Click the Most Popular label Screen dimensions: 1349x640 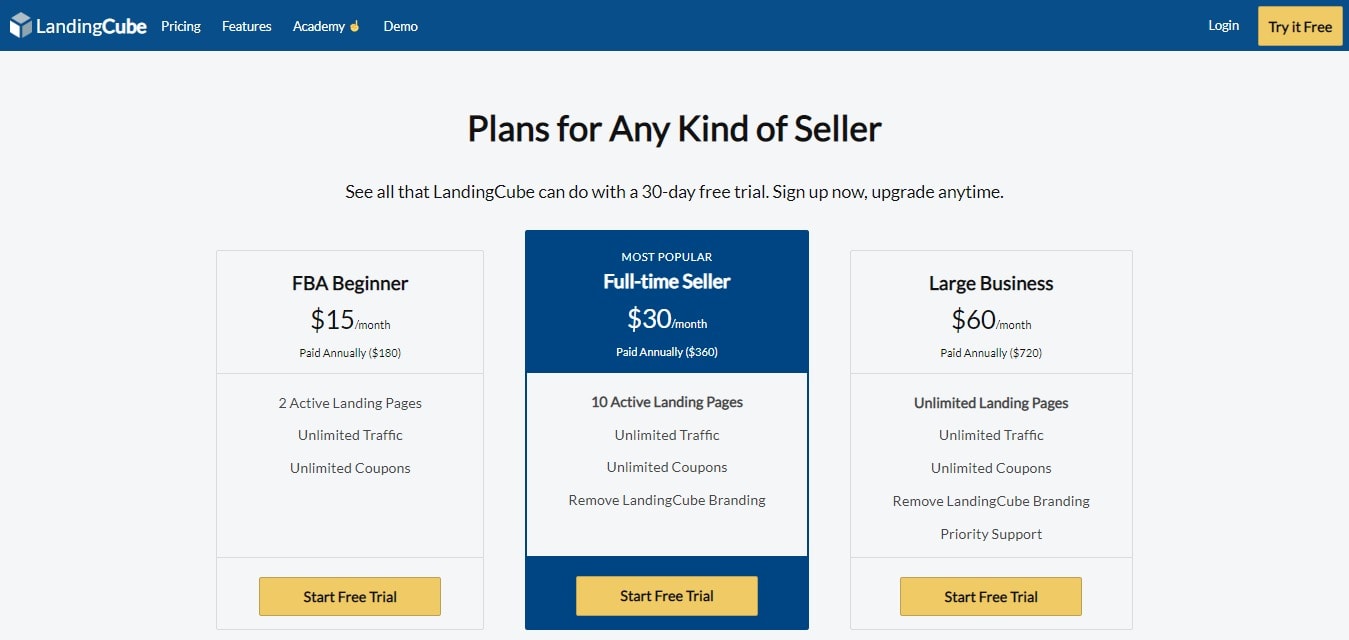tap(667, 257)
